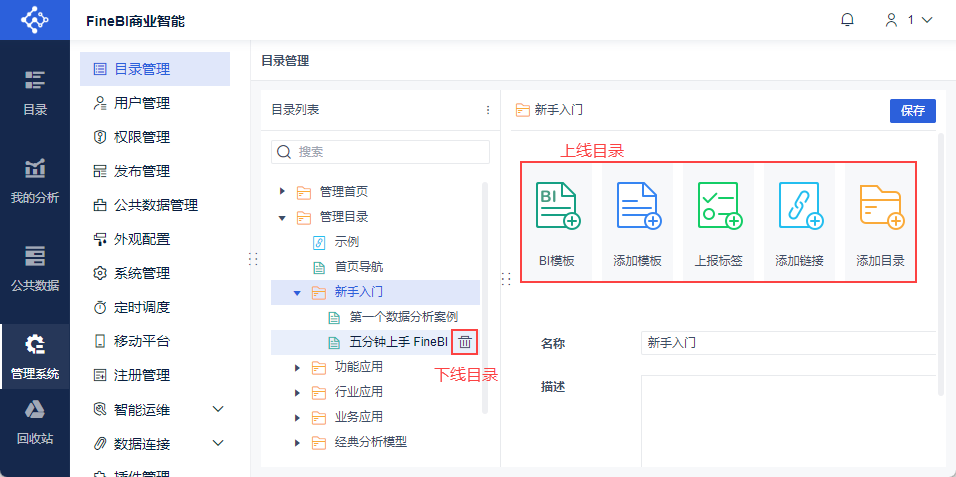Open 注册管理 menu item
Screen dimensions: 956x477
point(155,375)
